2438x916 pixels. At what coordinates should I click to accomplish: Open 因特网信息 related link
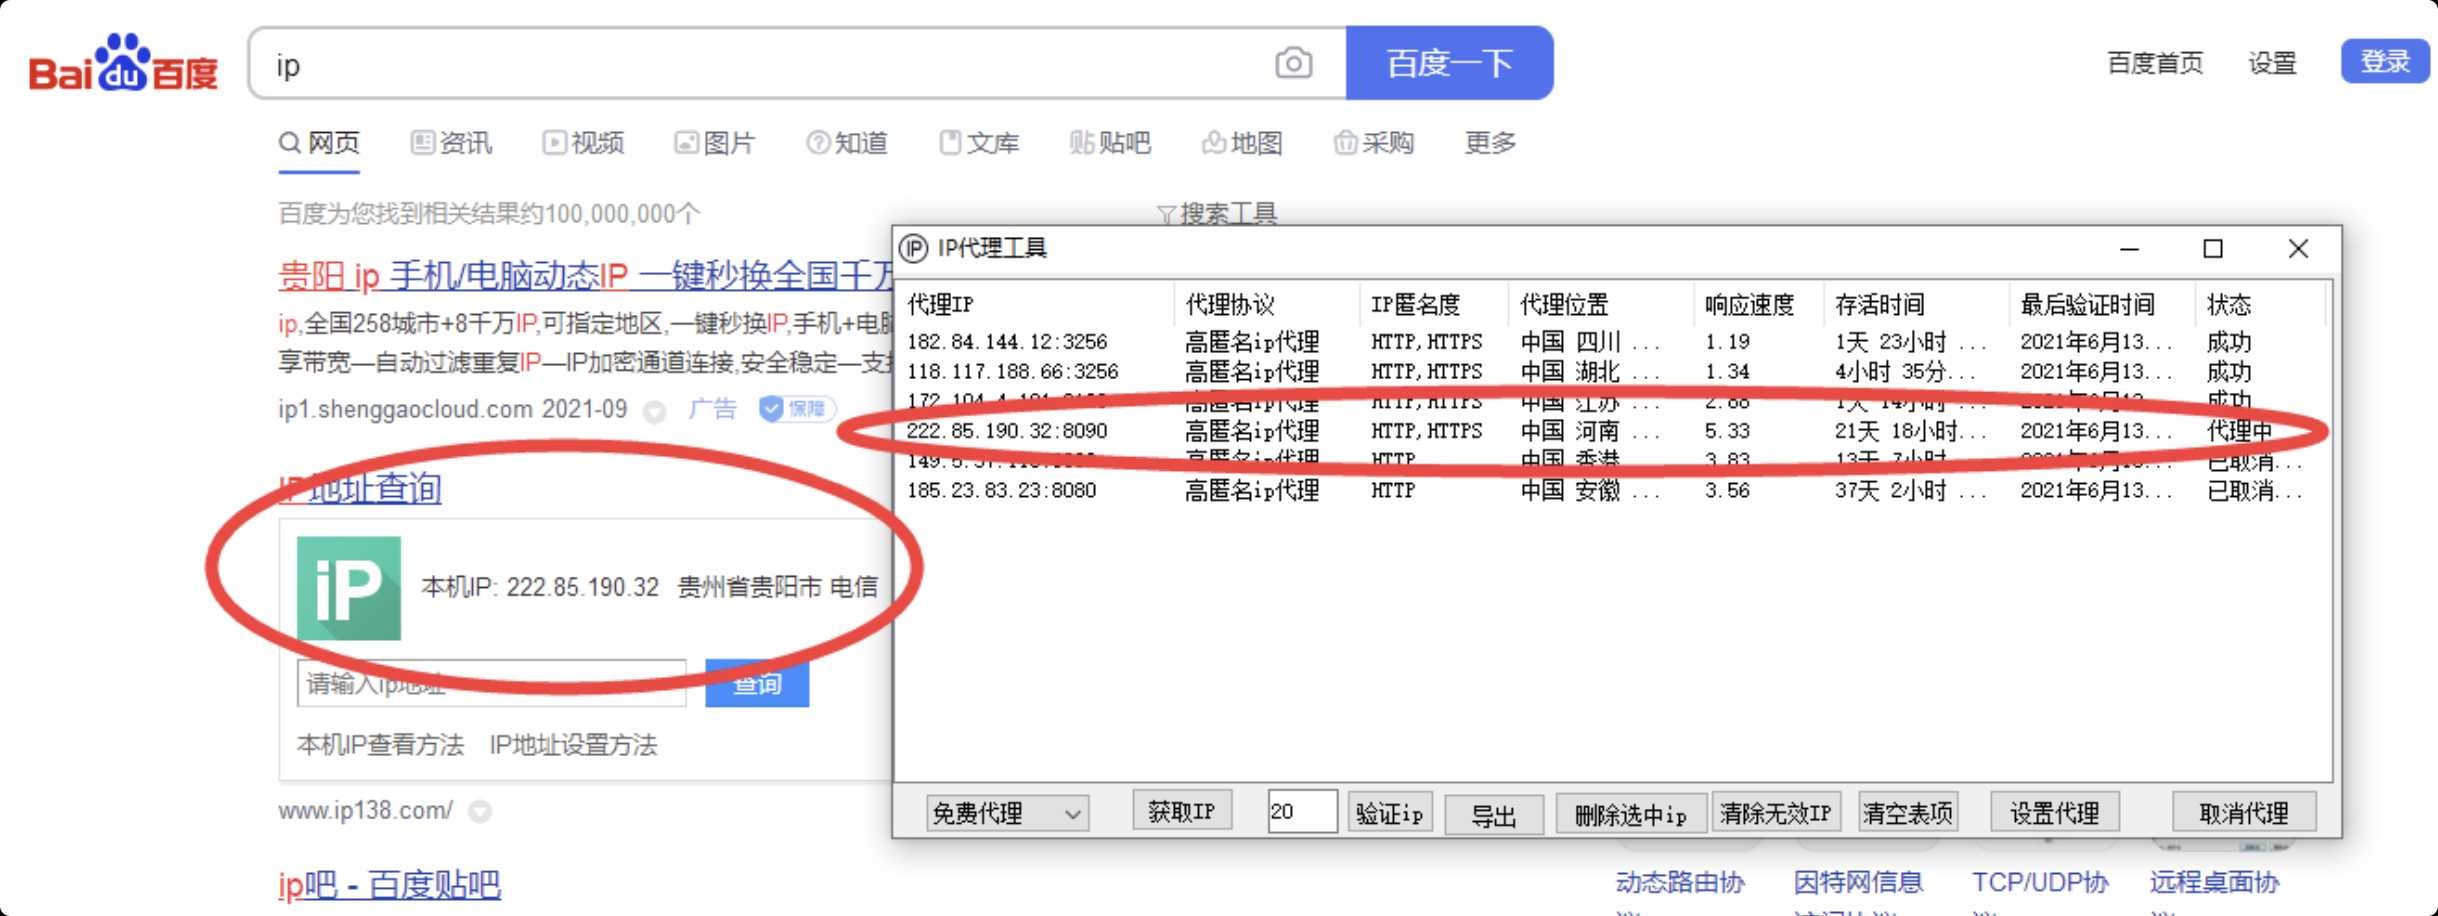(1858, 883)
